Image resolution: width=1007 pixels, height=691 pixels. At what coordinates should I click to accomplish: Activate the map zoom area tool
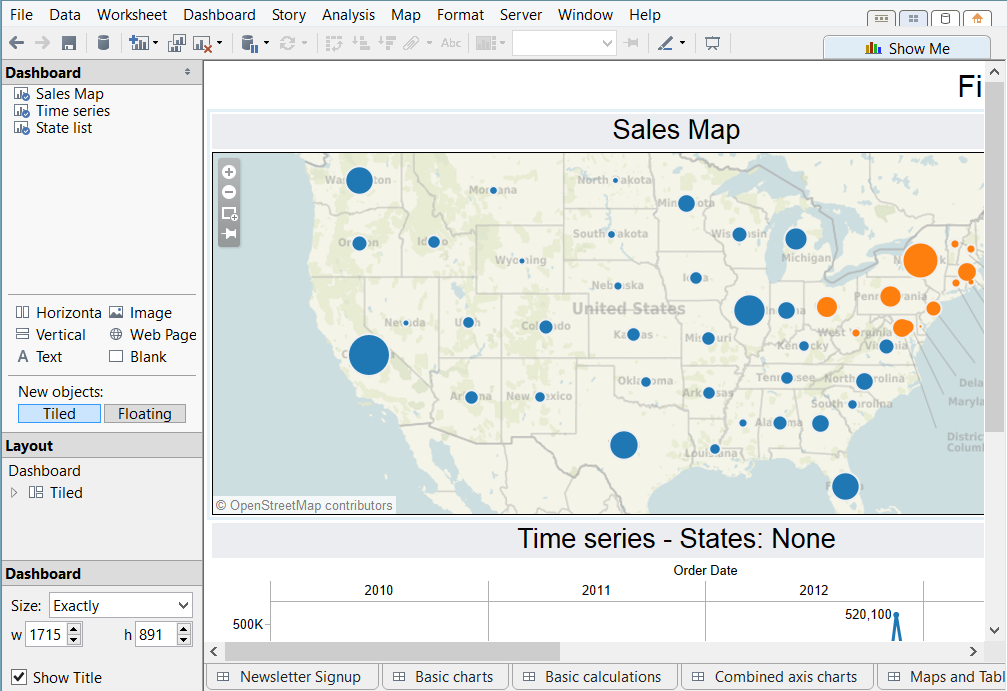[229, 213]
